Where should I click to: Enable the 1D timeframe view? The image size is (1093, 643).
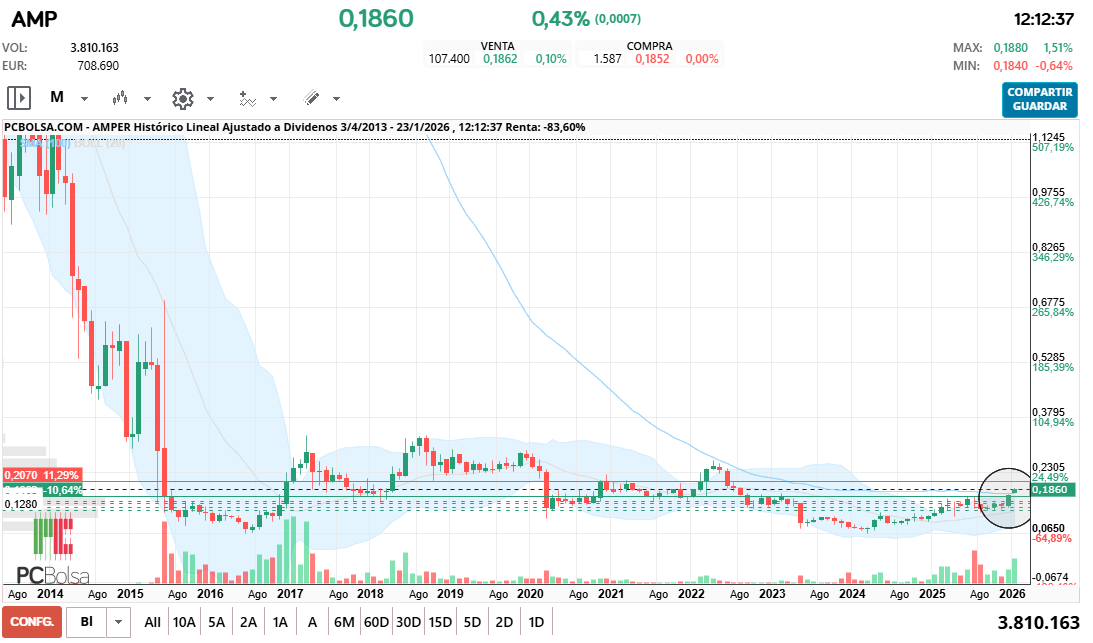[536, 621]
